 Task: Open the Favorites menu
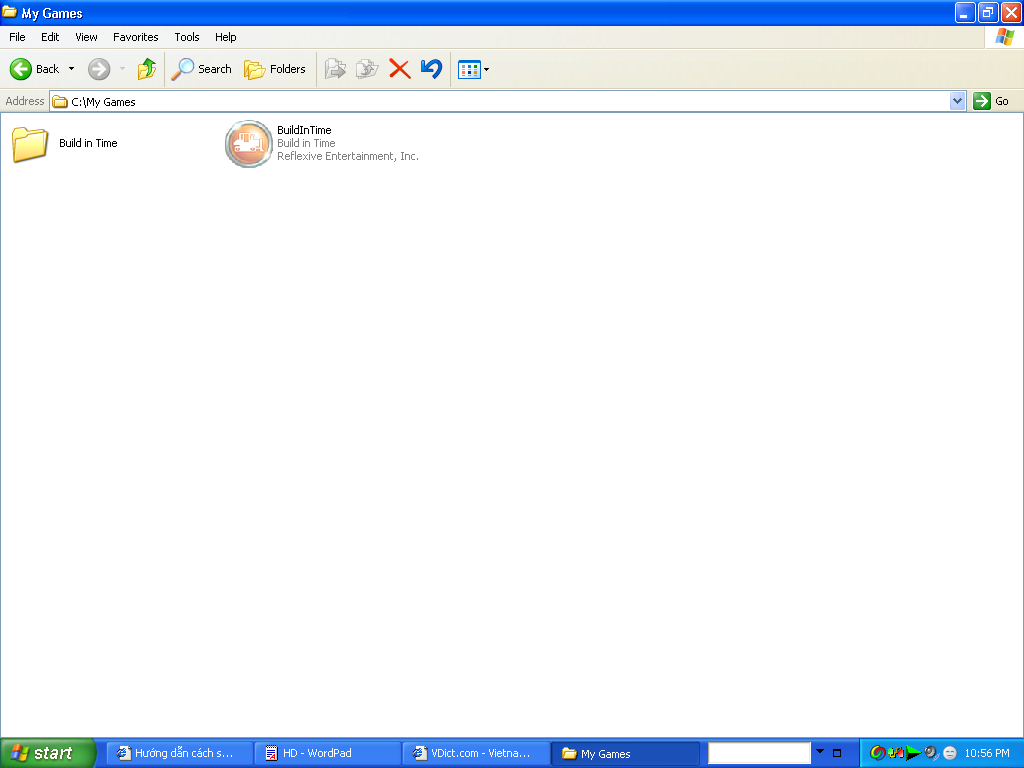click(x=135, y=37)
